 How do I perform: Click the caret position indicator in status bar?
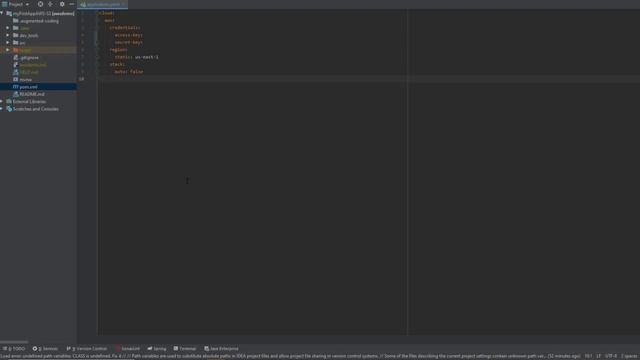click(x=588, y=356)
